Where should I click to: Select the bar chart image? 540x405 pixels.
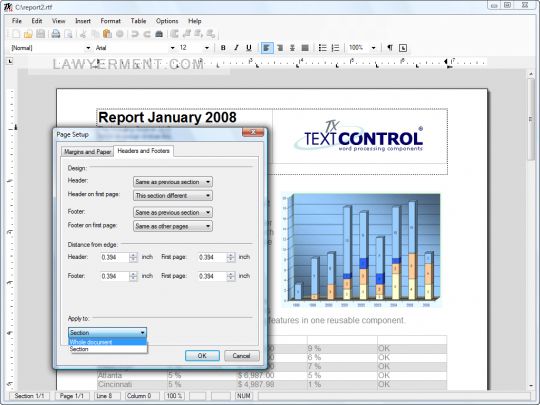(361, 251)
